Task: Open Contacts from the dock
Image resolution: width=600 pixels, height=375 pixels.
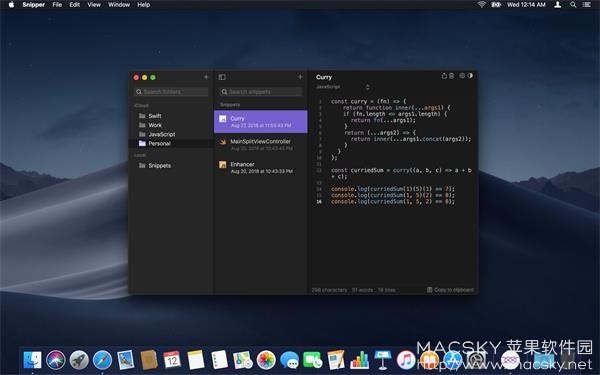Action: tap(149, 360)
